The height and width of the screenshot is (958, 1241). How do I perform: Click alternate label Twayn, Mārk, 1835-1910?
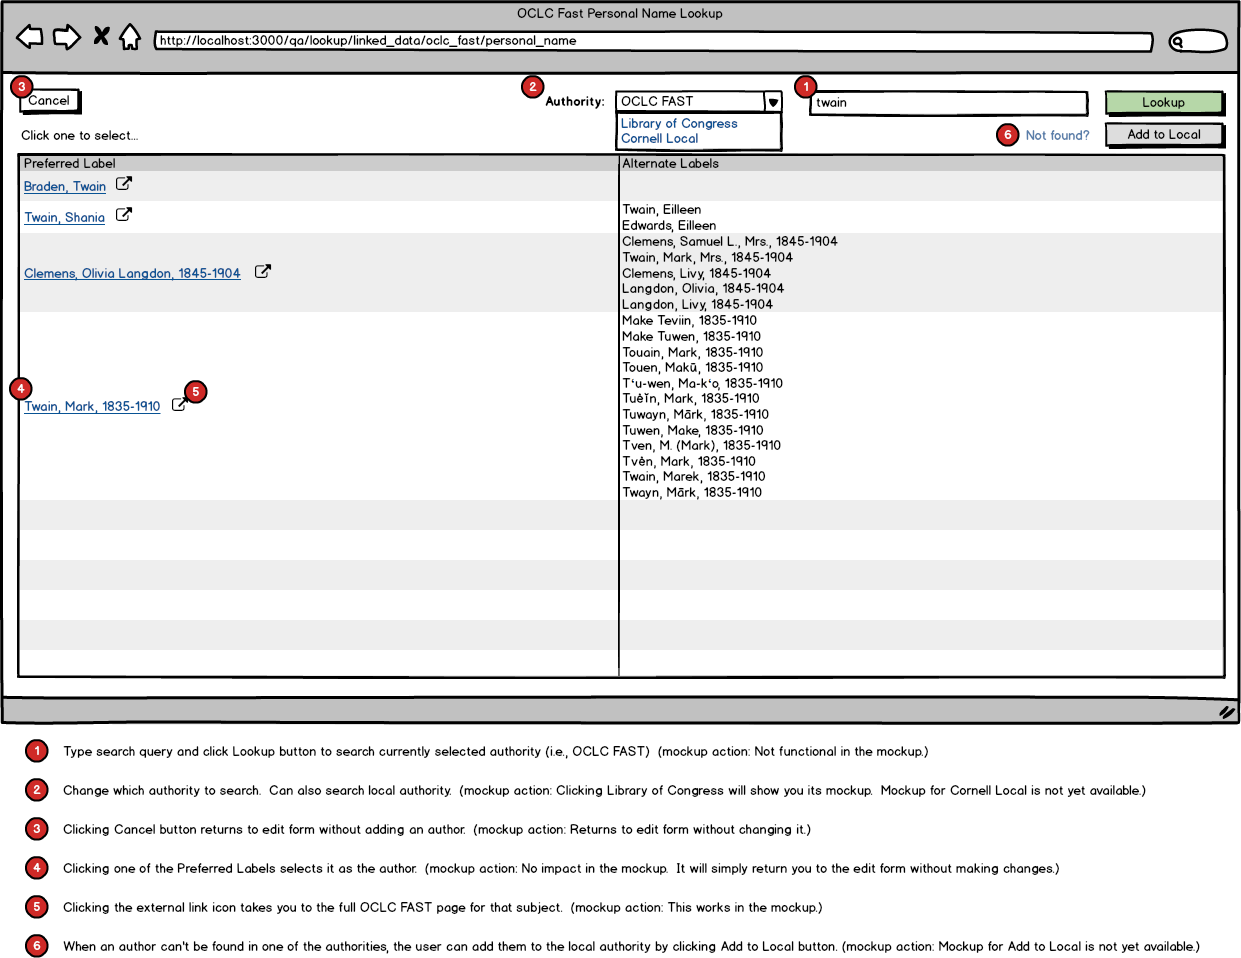[x=692, y=493]
